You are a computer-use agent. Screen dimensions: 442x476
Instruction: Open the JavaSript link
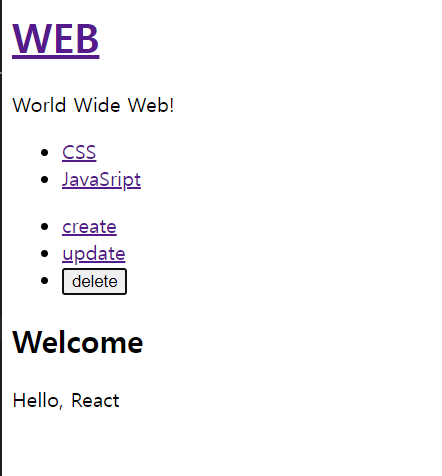point(101,180)
